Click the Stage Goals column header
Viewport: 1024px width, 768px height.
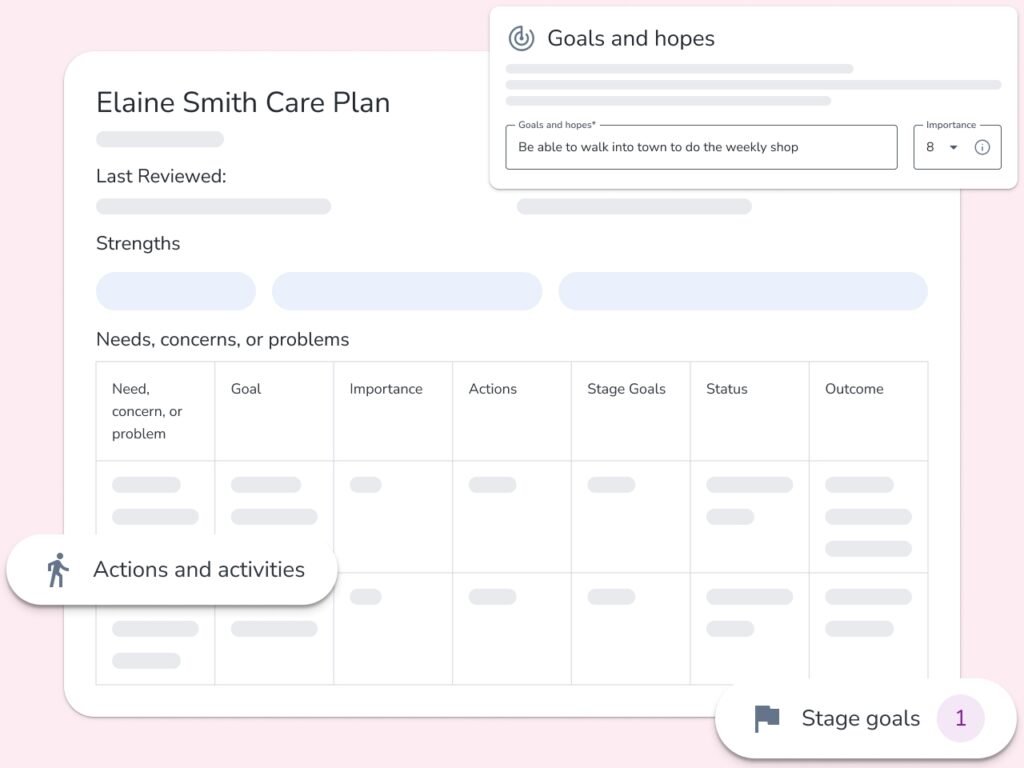coord(627,389)
